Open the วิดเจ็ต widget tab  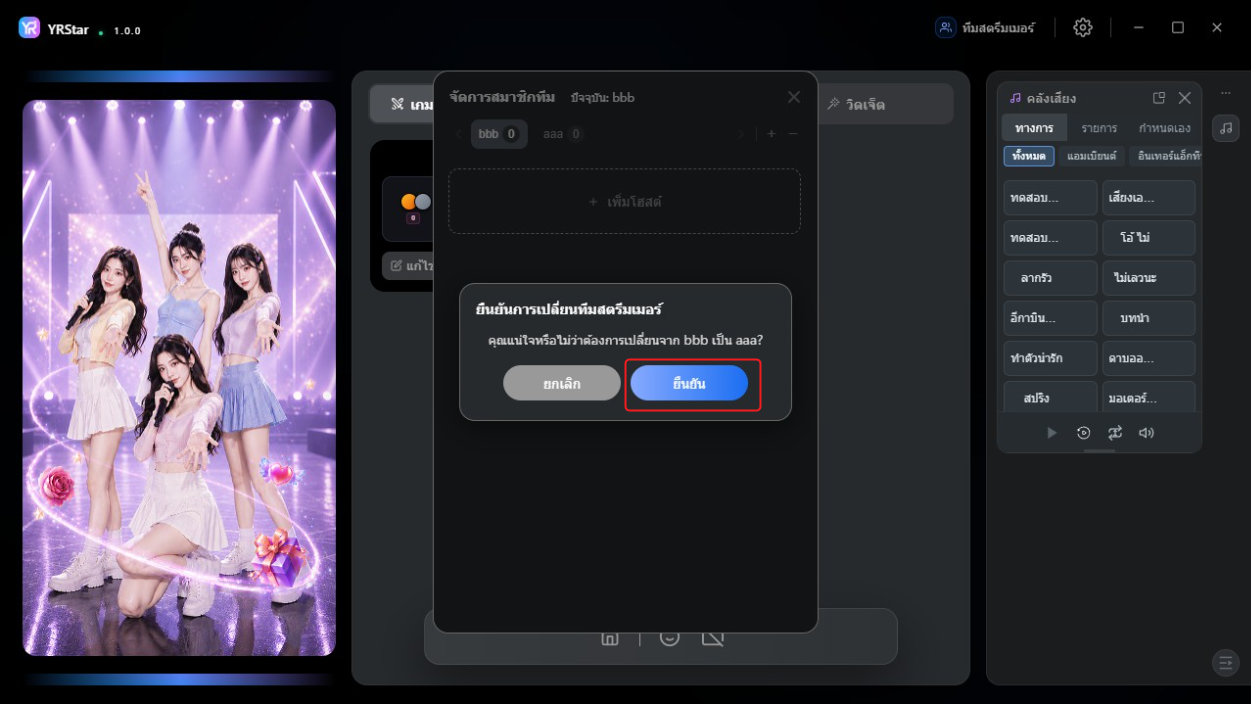pos(856,104)
